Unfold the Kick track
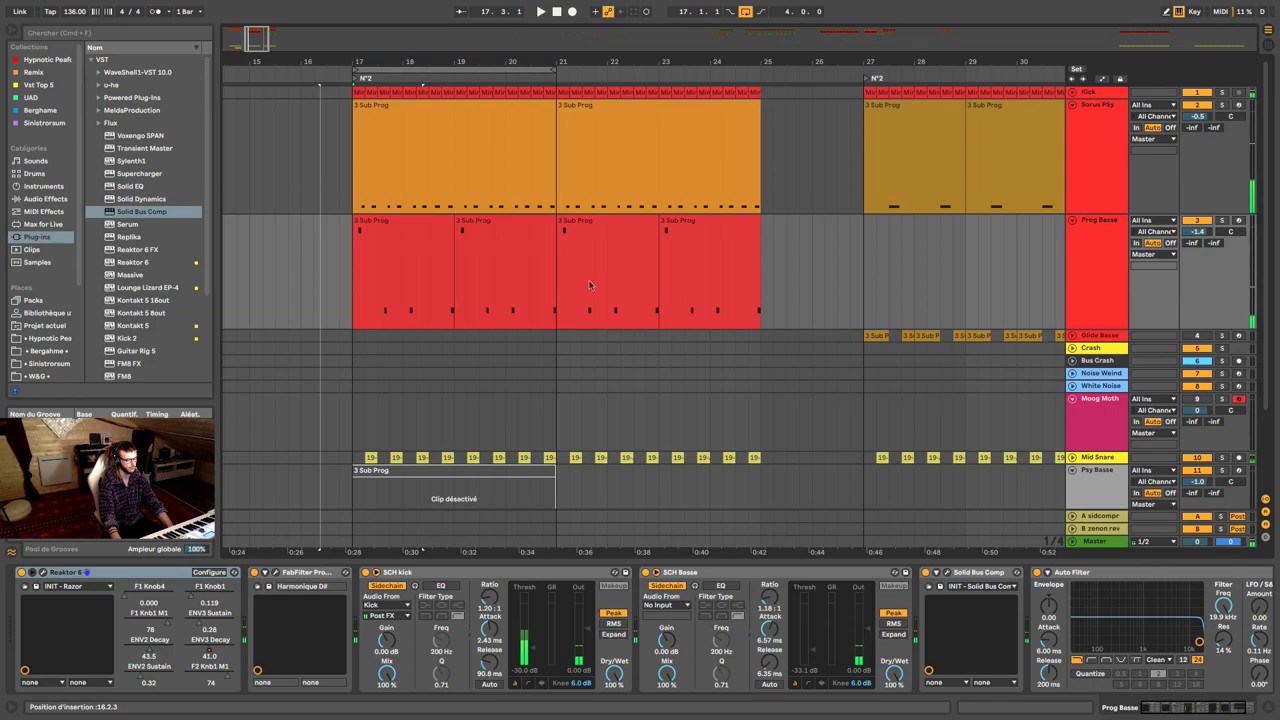This screenshot has height=720, width=1280. click(x=1073, y=92)
